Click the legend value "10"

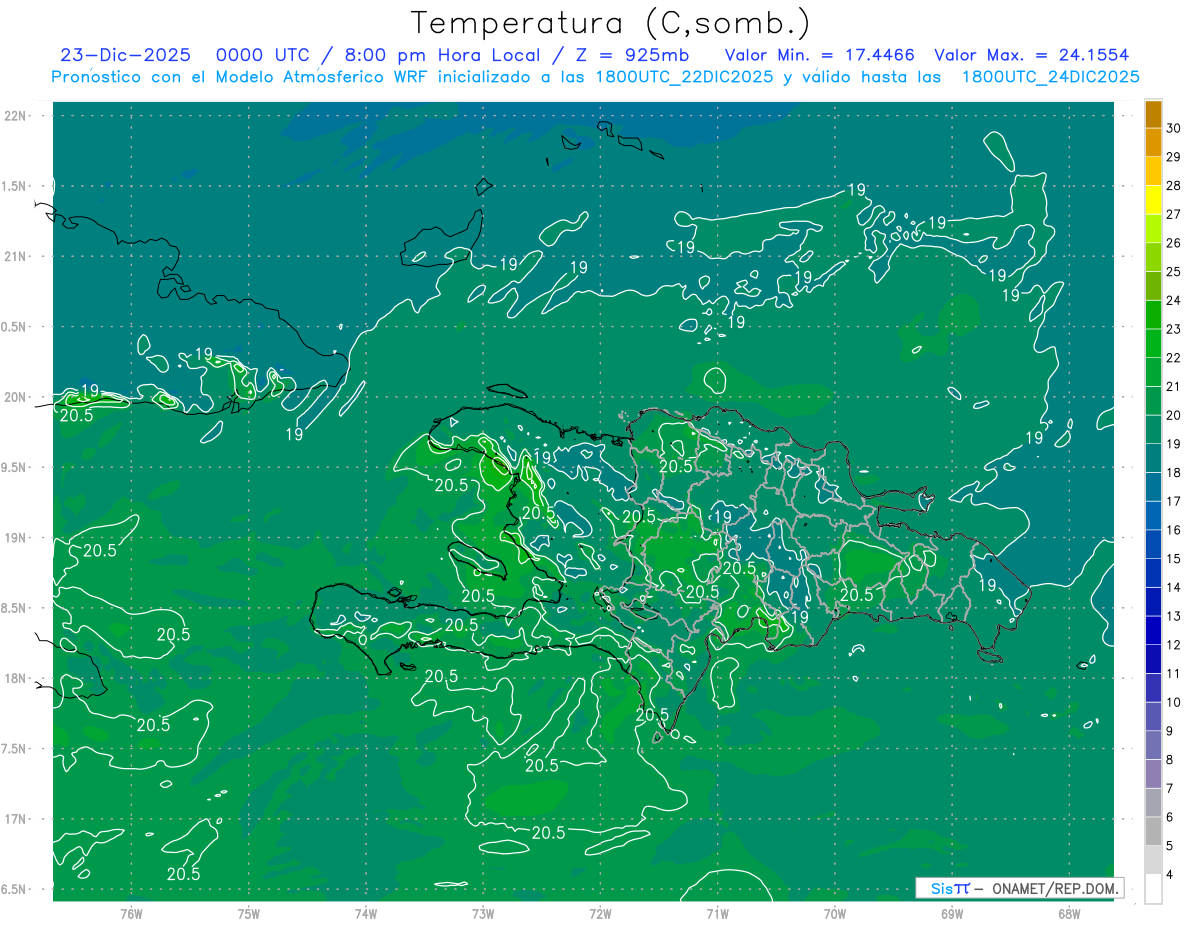pos(1173,702)
